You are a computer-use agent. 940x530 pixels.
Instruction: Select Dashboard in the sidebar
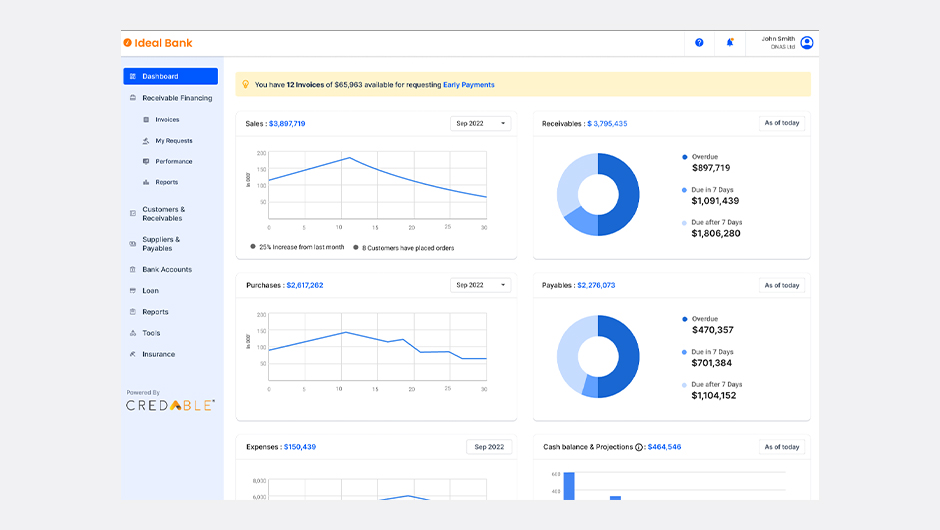pyautogui.click(x=170, y=76)
